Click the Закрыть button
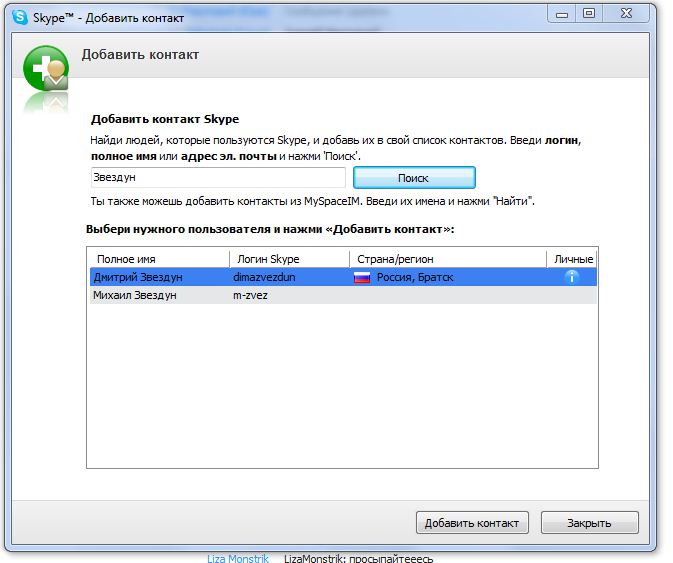The image size is (673, 563). click(x=589, y=523)
